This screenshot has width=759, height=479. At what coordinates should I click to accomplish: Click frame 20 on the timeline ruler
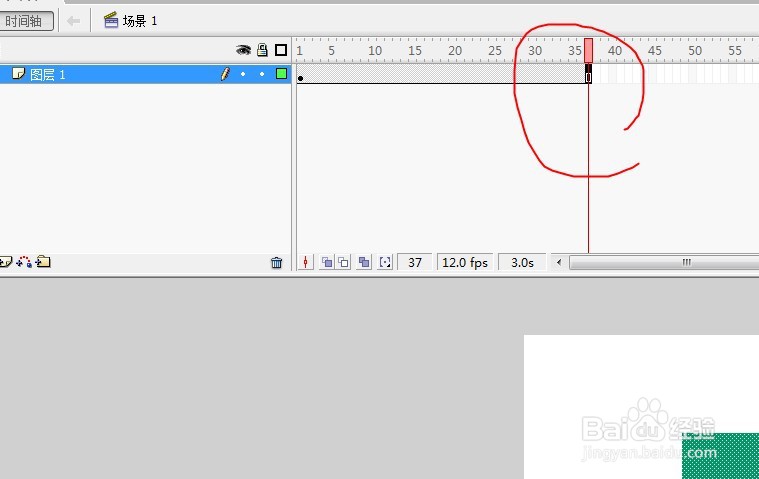pyautogui.click(x=455, y=50)
